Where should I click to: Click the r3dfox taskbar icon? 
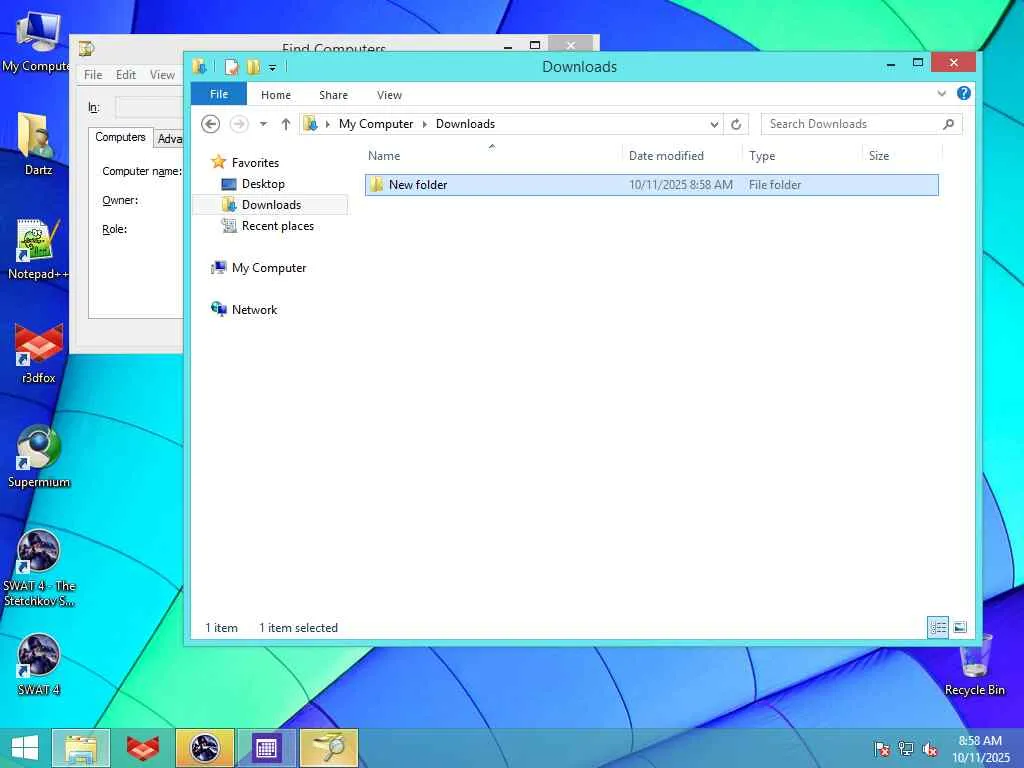143,748
